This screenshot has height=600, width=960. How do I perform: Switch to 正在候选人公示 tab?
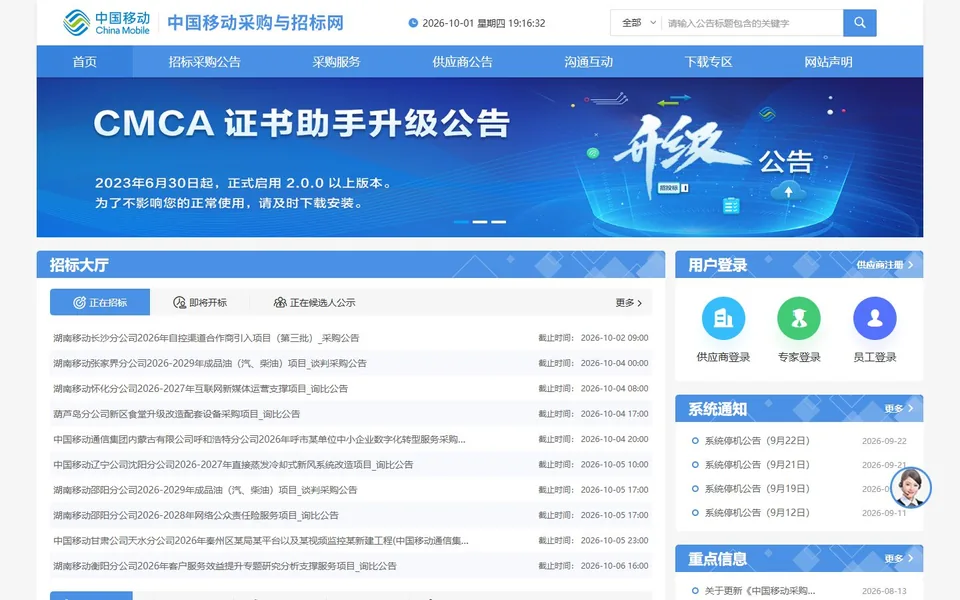click(x=314, y=302)
